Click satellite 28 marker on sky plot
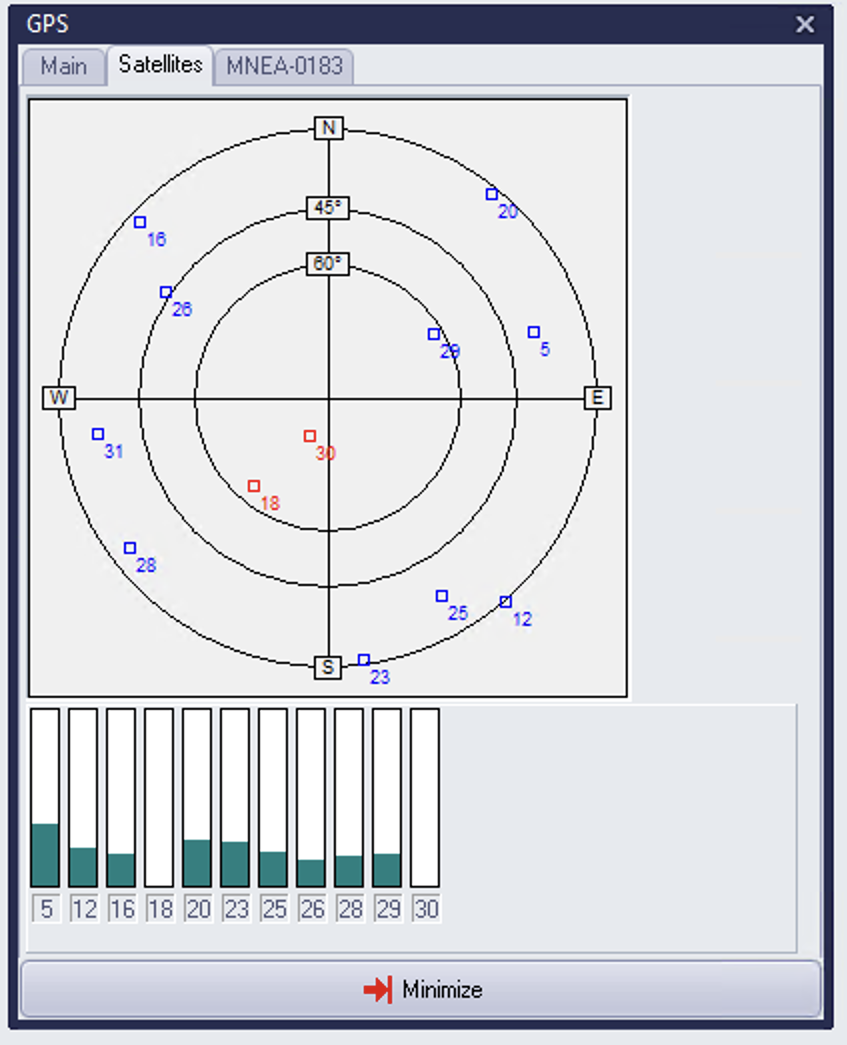This screenshot has width=847, height=1045. pos(130,548)
